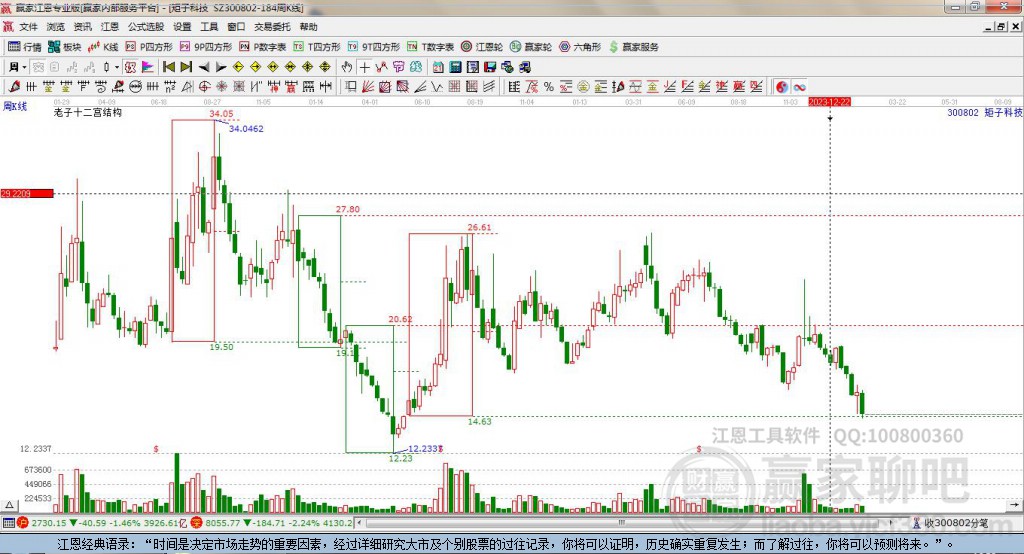Click the yellow diamond four-way arrows icon

tap(325, 67)
